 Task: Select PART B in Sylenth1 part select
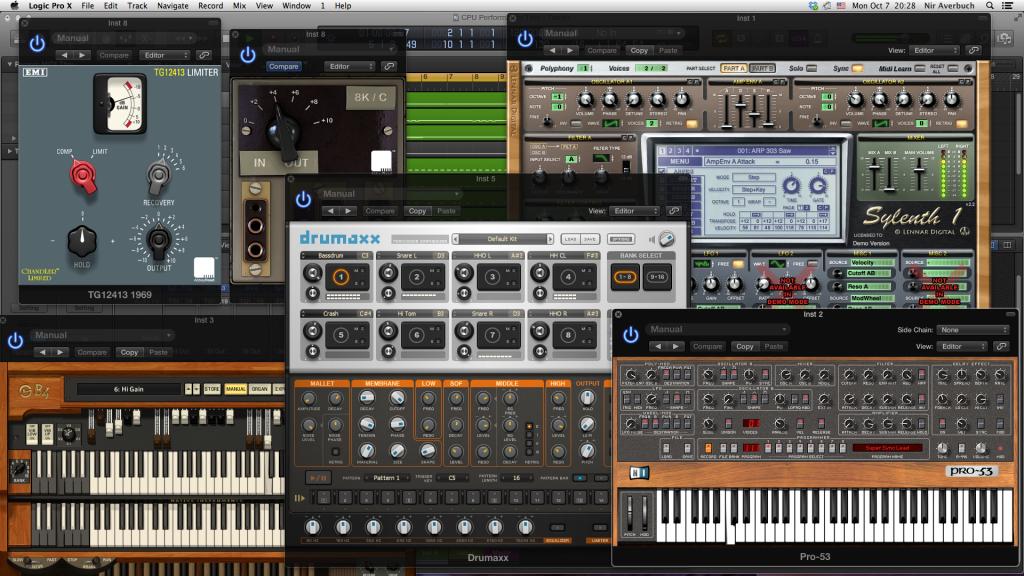(x=761, y=68)
